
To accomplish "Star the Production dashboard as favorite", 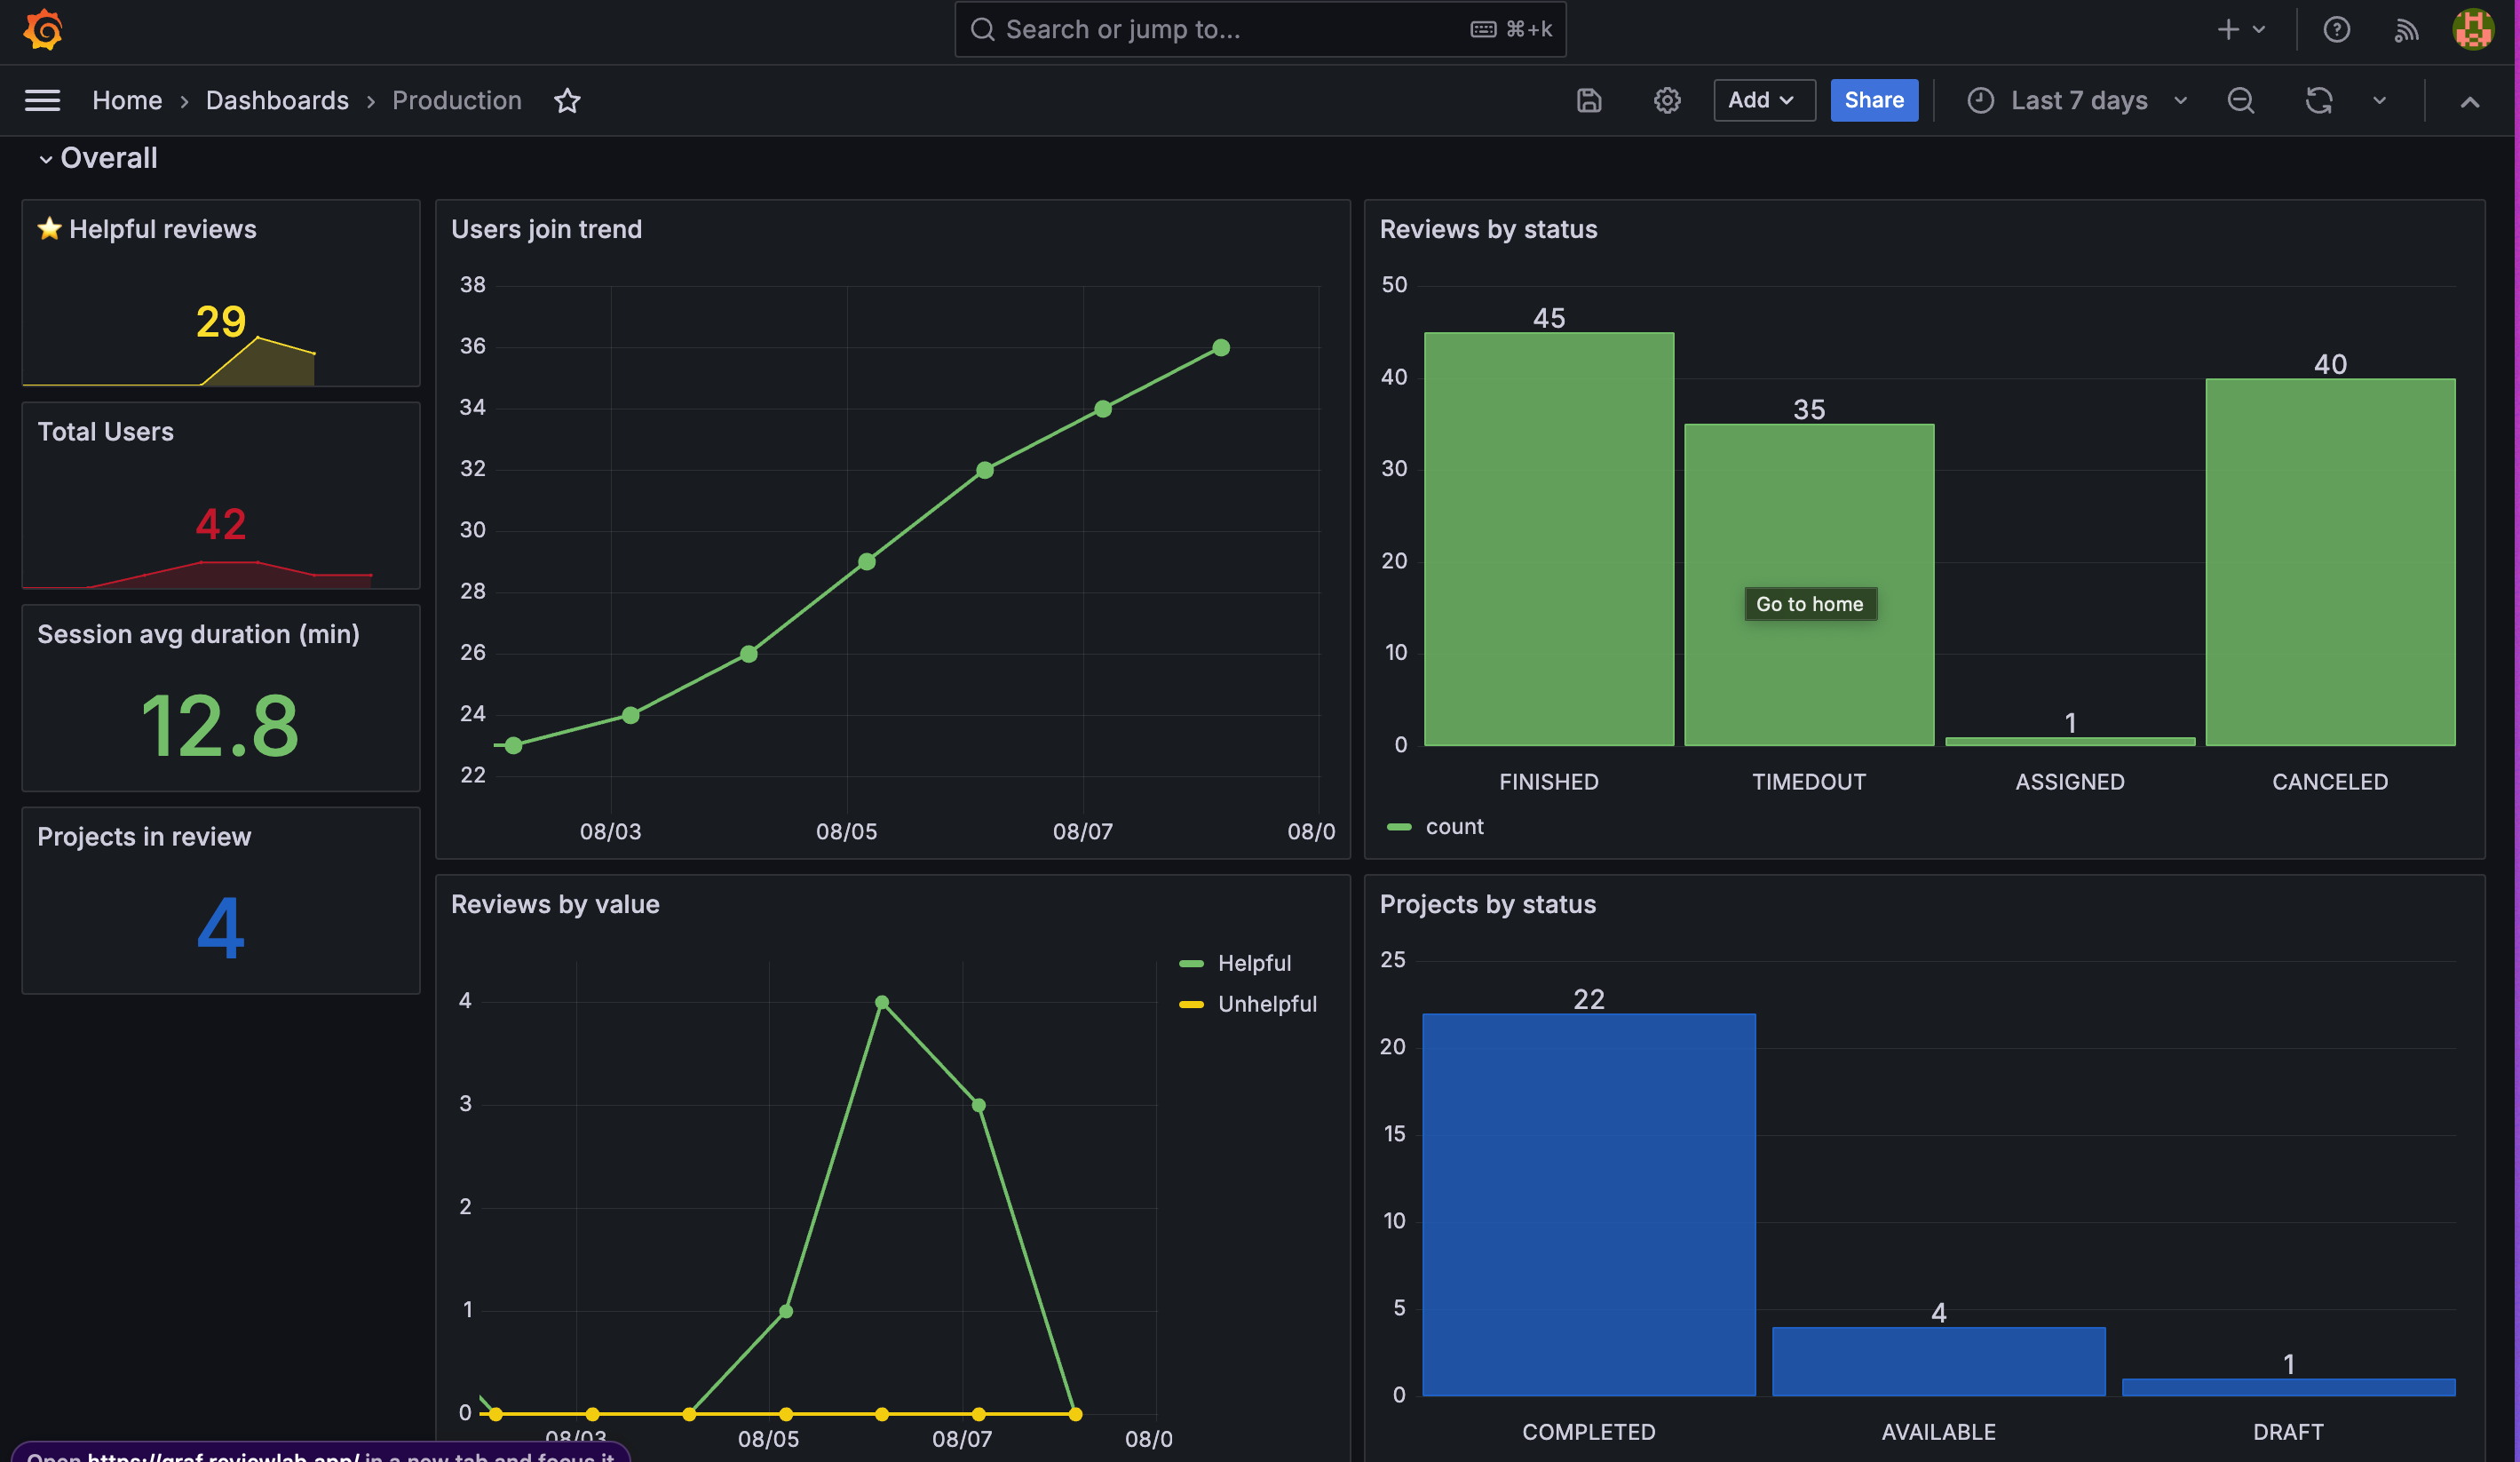I will (567, 100).
